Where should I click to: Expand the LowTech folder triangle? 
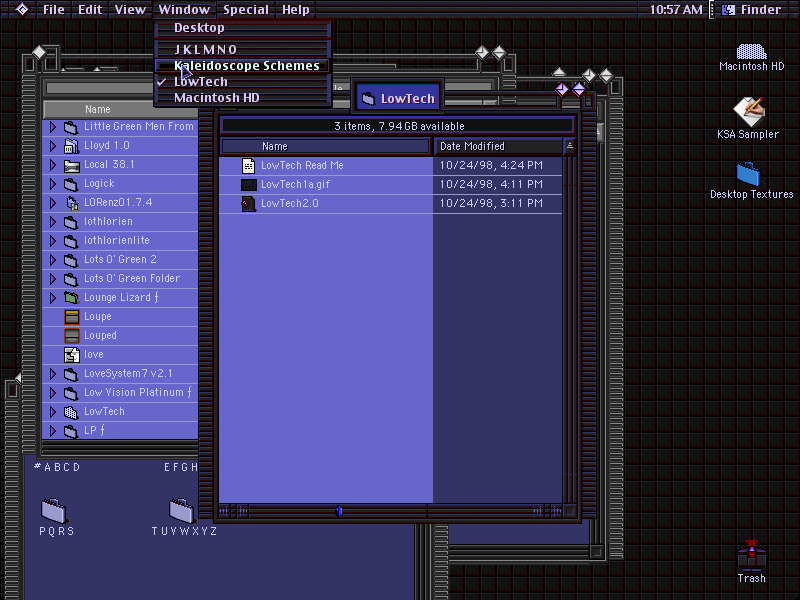tap(53, 412)
